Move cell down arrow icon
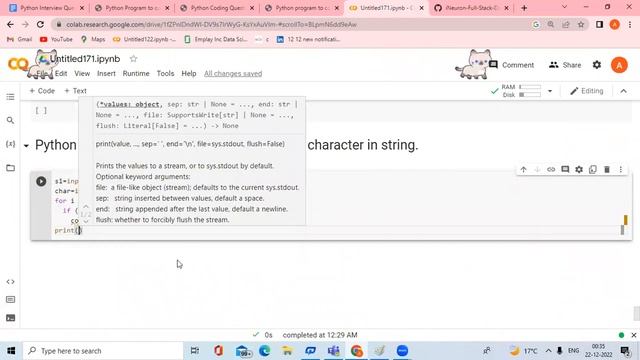 tap(538, 169)
